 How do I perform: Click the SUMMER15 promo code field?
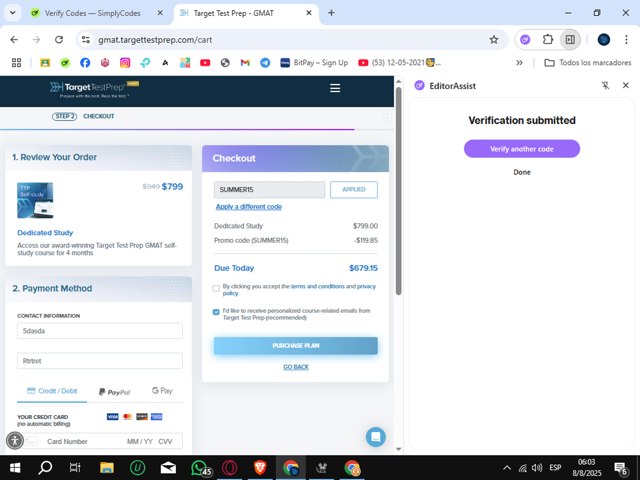269,189
